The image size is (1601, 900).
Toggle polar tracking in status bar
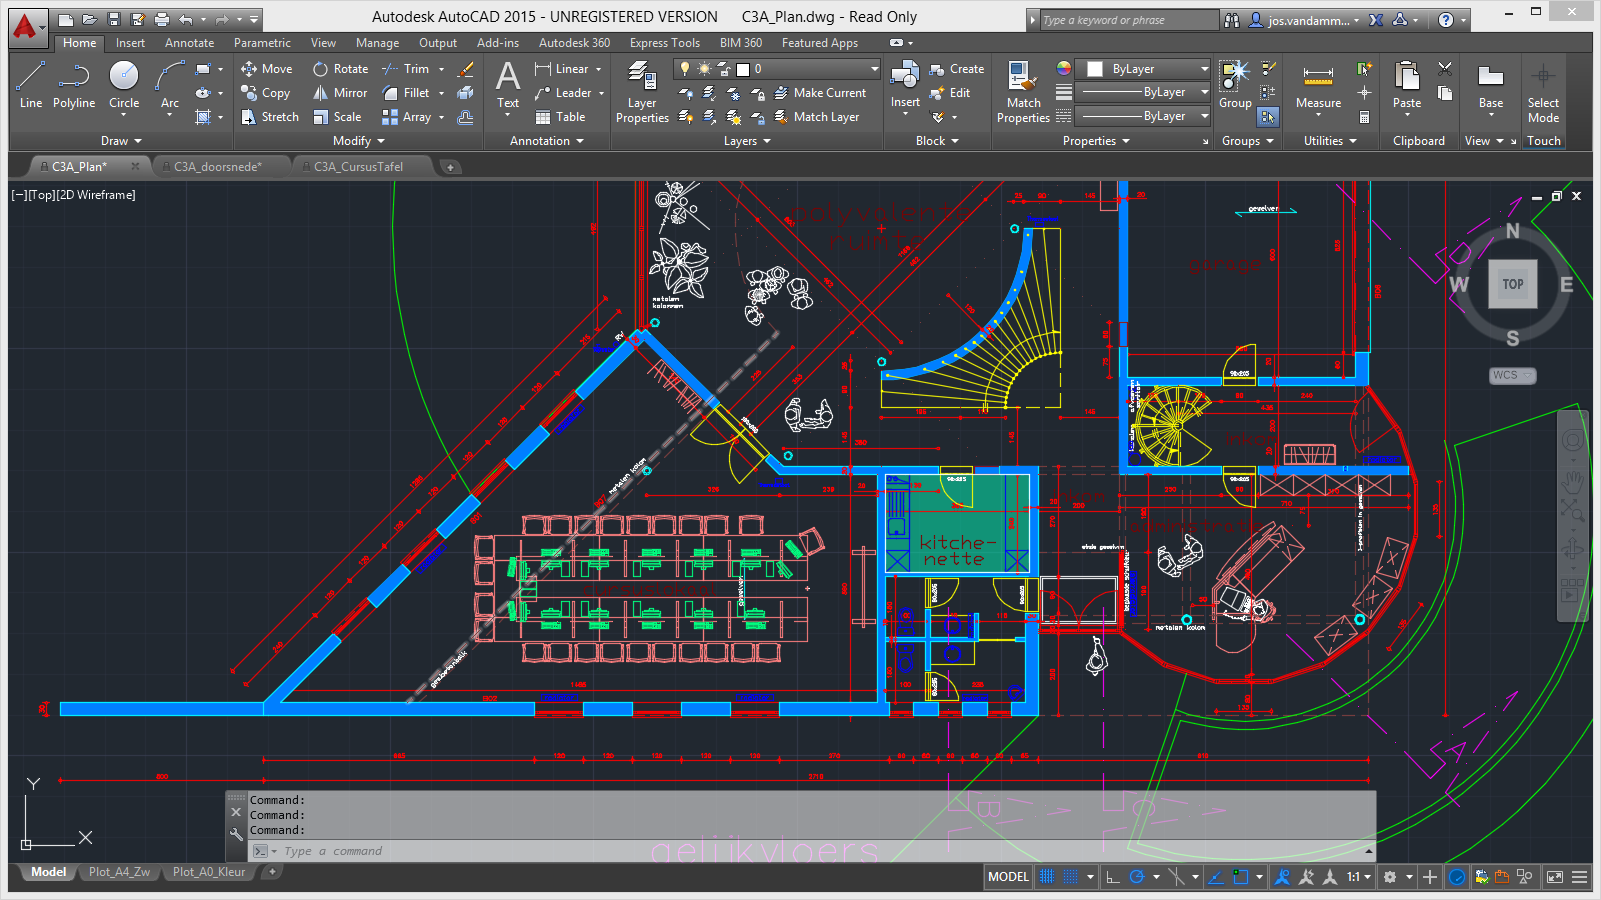(x=1137, y=877)
